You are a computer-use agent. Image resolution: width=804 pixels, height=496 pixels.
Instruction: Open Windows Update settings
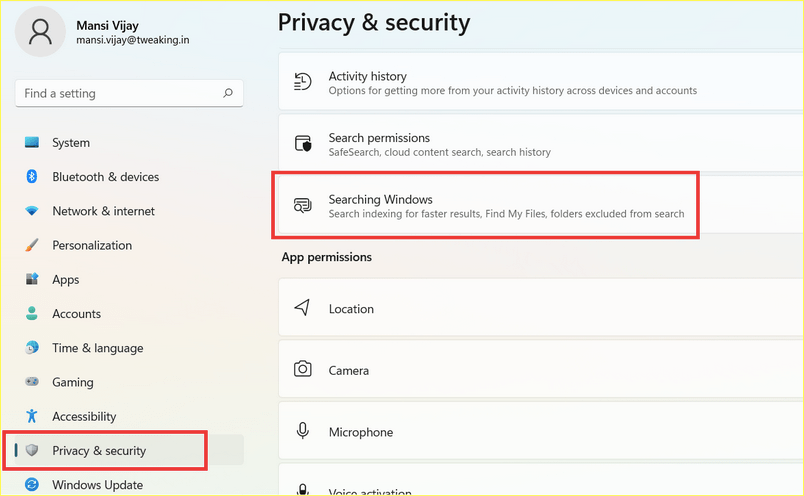pos(129,484)
